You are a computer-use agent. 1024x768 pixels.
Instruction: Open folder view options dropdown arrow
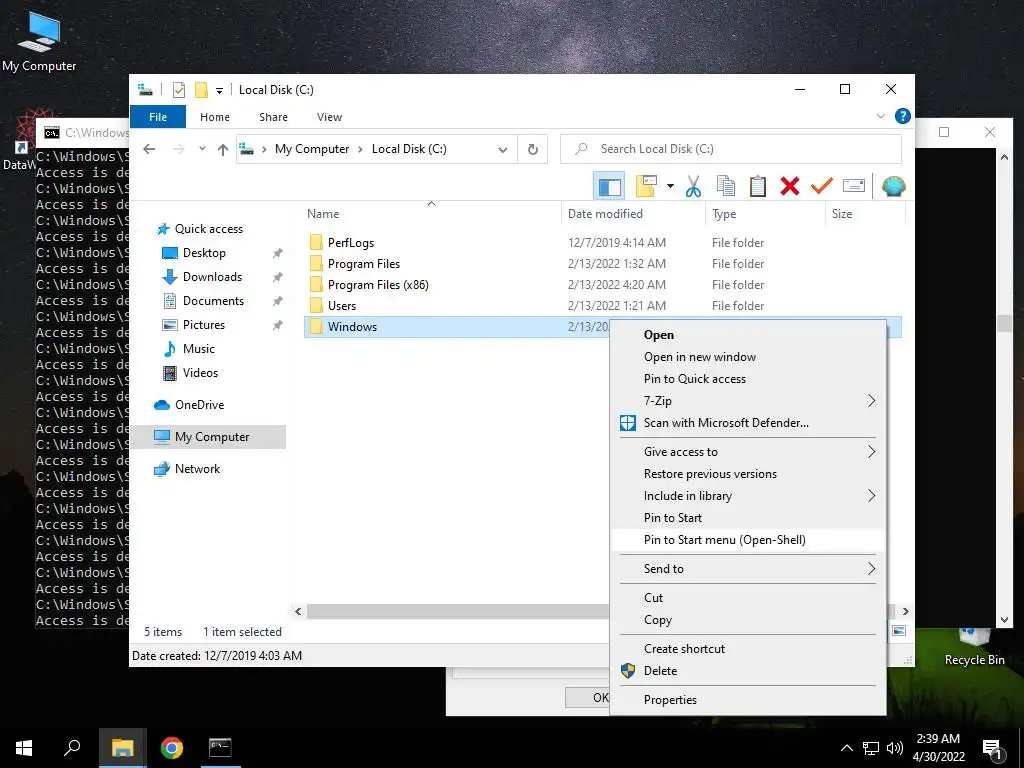pos(670,186)
